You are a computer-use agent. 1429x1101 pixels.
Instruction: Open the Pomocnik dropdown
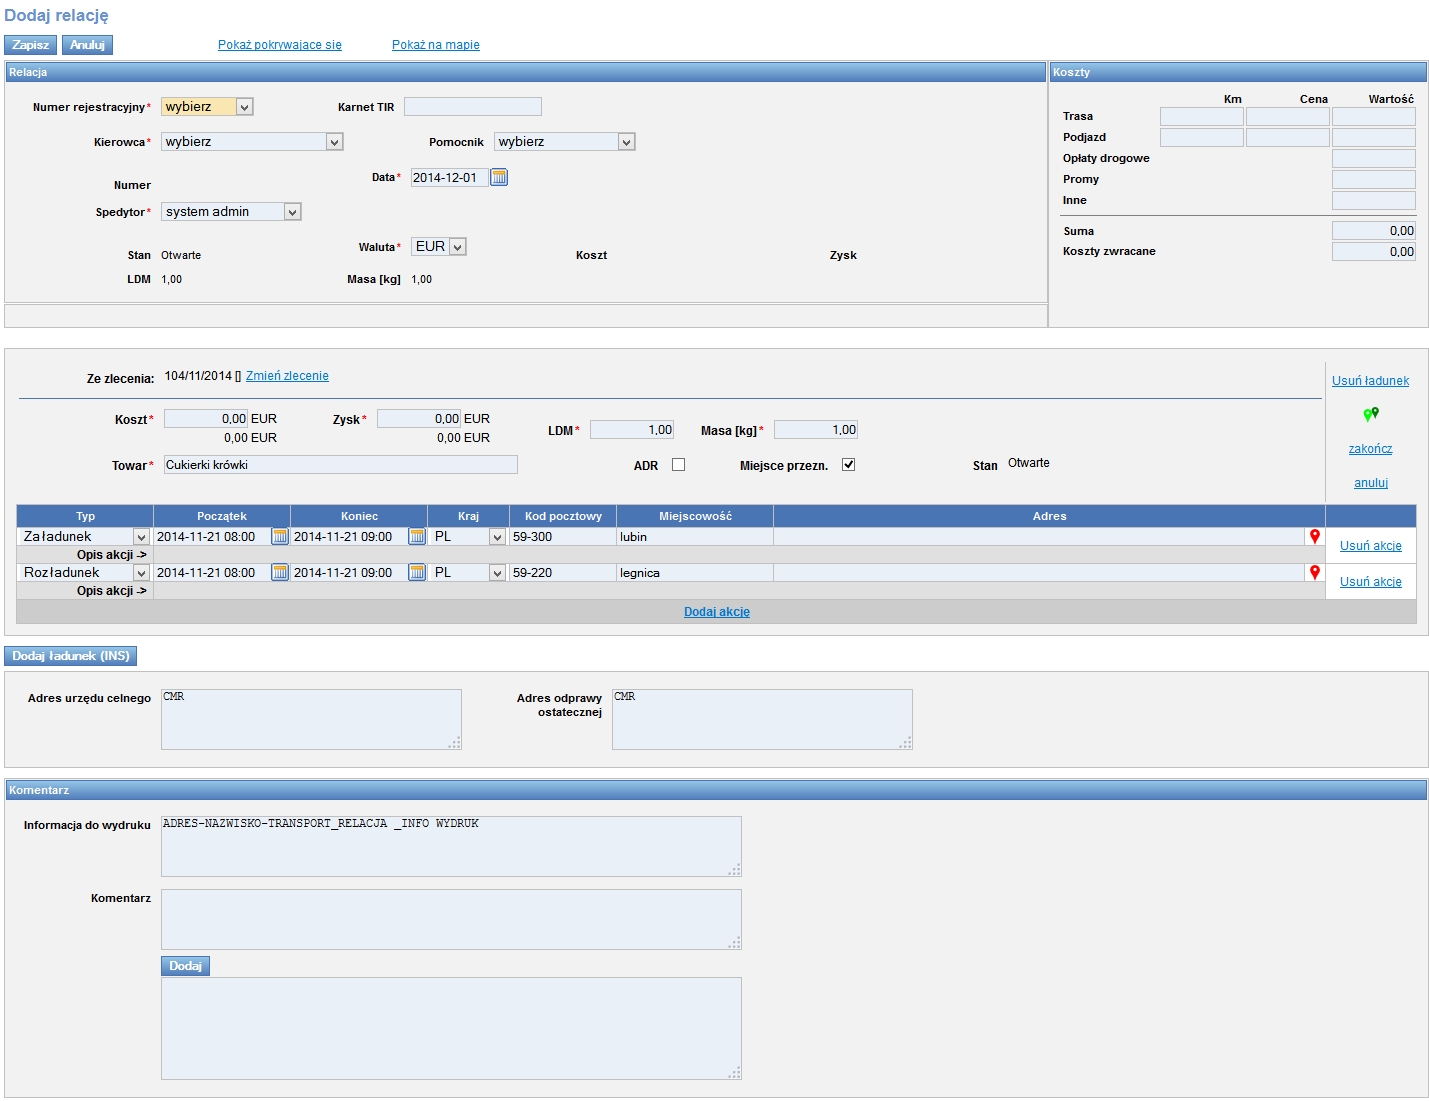565,142
